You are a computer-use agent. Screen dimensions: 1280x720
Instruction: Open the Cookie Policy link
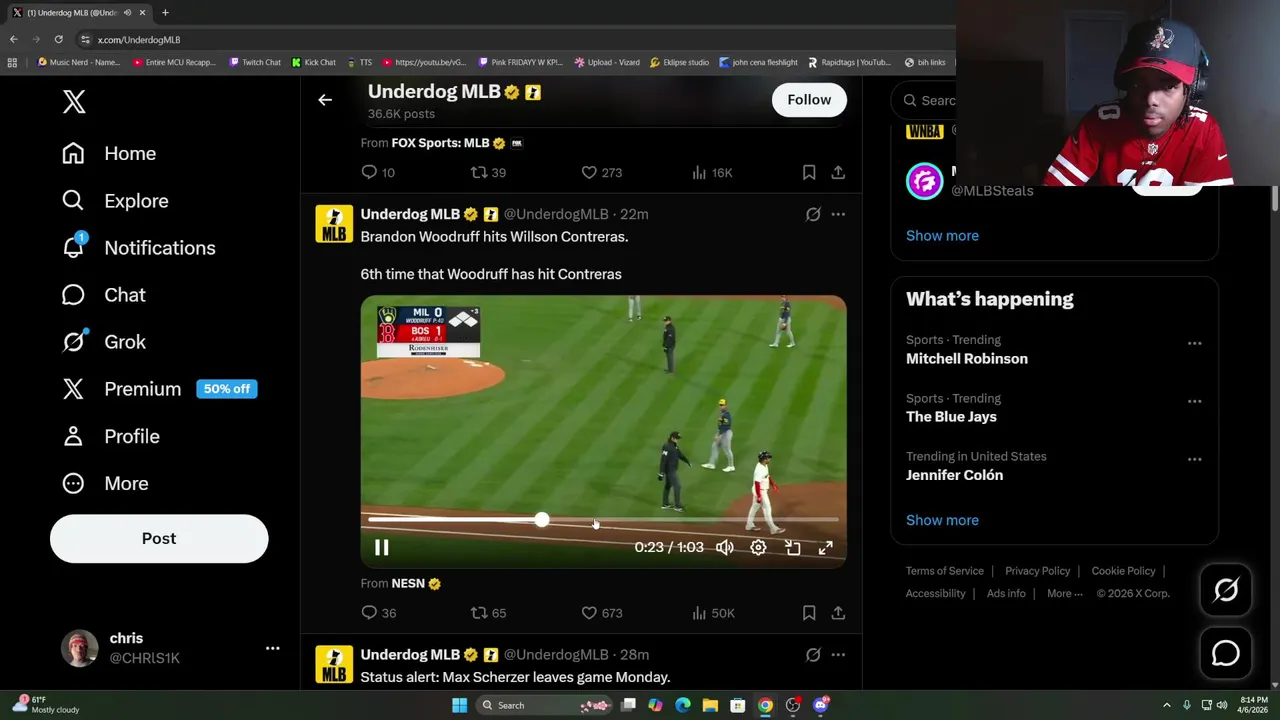click(1123, 571)
